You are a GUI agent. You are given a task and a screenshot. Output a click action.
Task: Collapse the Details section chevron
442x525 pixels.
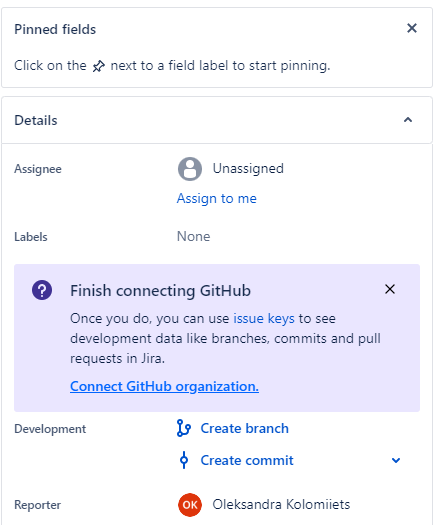[408, 120]
